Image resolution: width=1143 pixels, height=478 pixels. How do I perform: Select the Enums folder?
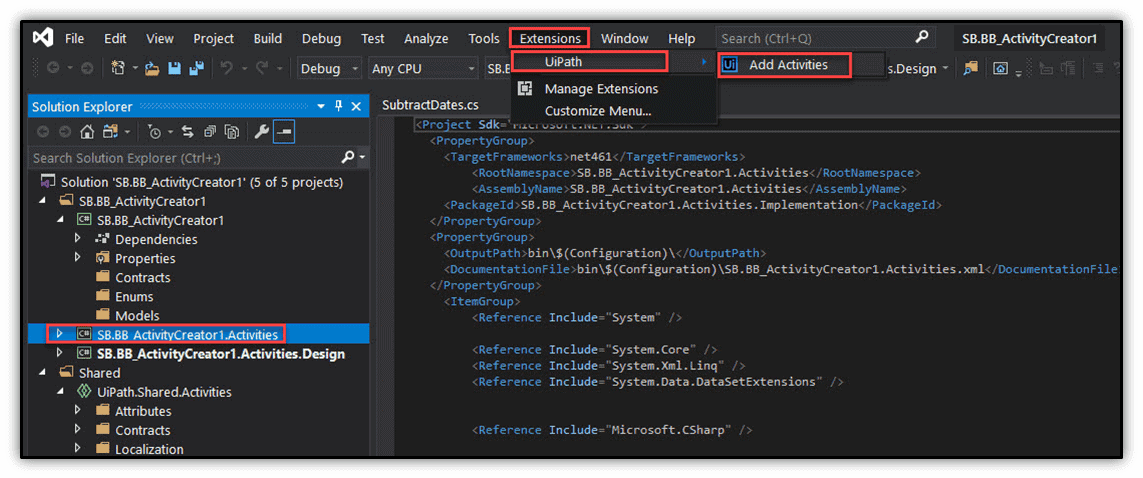click(134, 297)
